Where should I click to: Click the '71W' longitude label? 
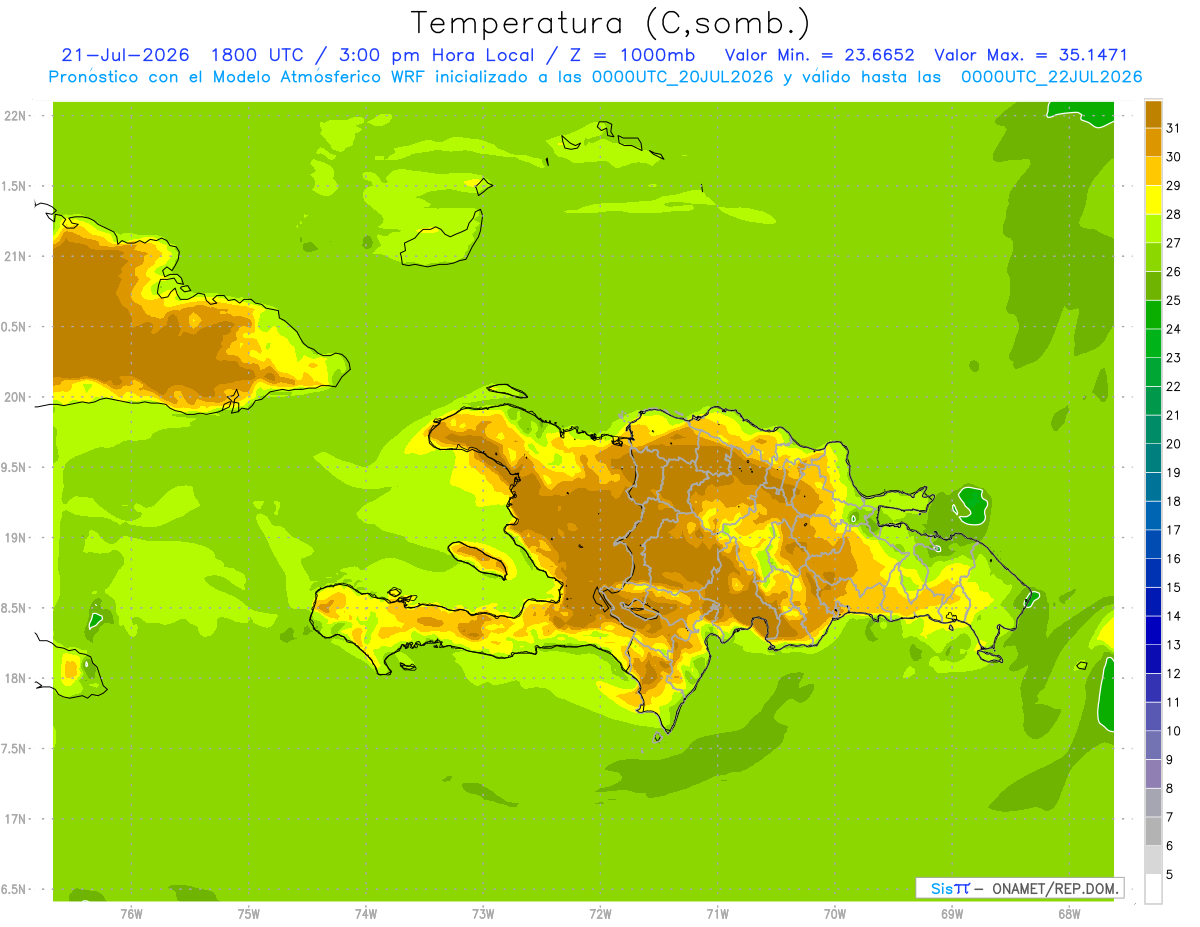pyautogui.click(x=717, y=914)
